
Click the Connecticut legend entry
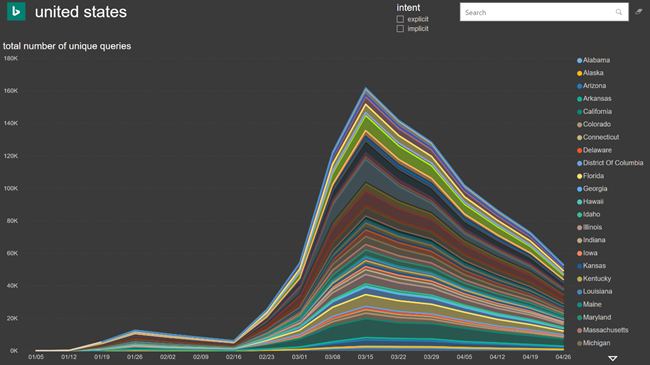(x=598, y=137)
